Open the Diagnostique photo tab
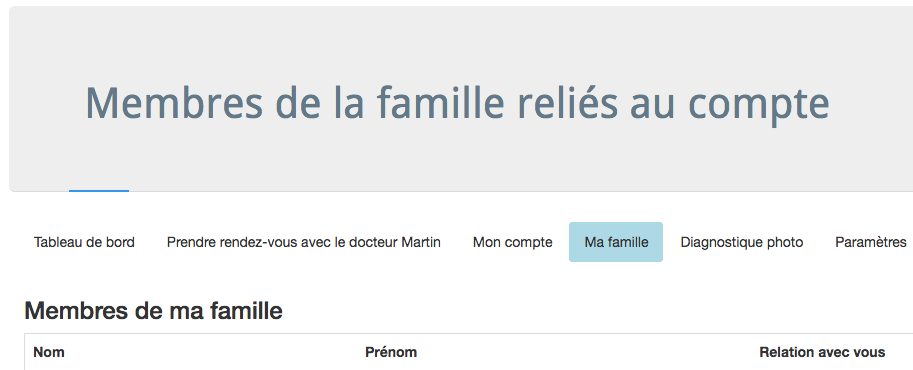 [x=742, y=242]
